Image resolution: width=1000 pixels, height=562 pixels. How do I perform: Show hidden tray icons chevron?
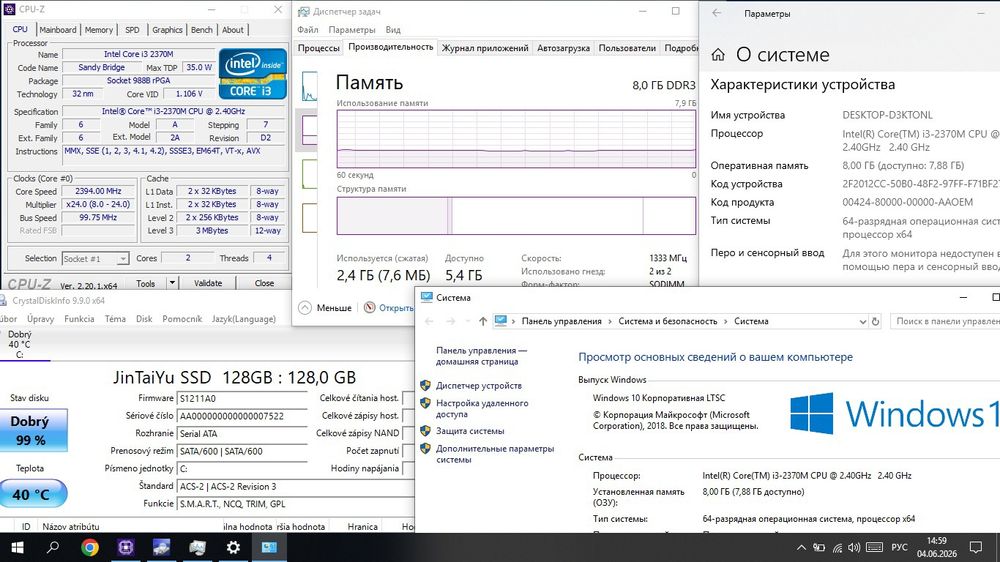tap(802, 547)
